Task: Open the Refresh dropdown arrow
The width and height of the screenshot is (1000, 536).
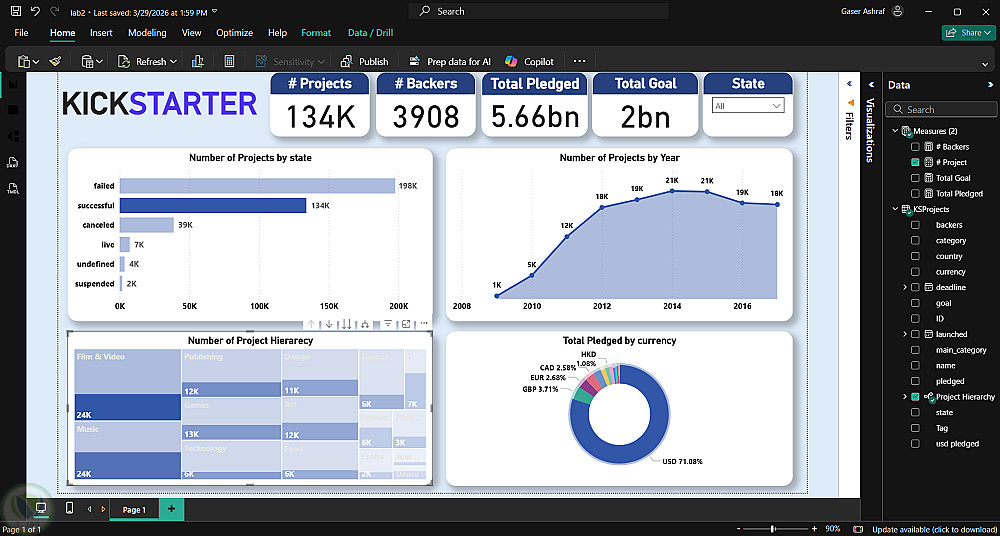Action: 173,62
